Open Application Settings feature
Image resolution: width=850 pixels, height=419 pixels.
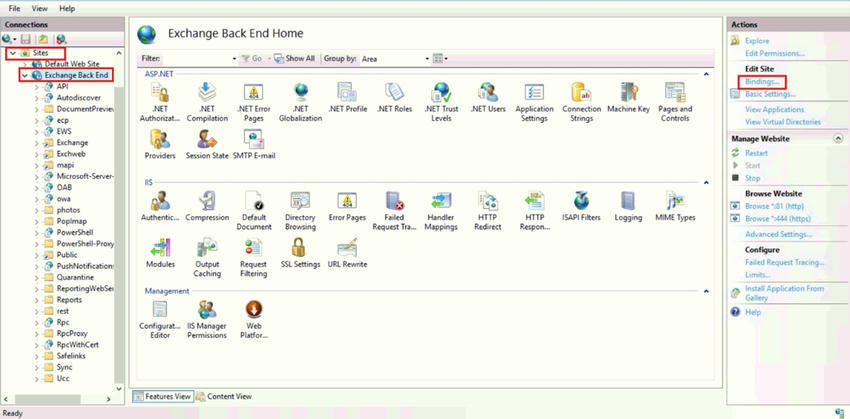click(534, 102)
